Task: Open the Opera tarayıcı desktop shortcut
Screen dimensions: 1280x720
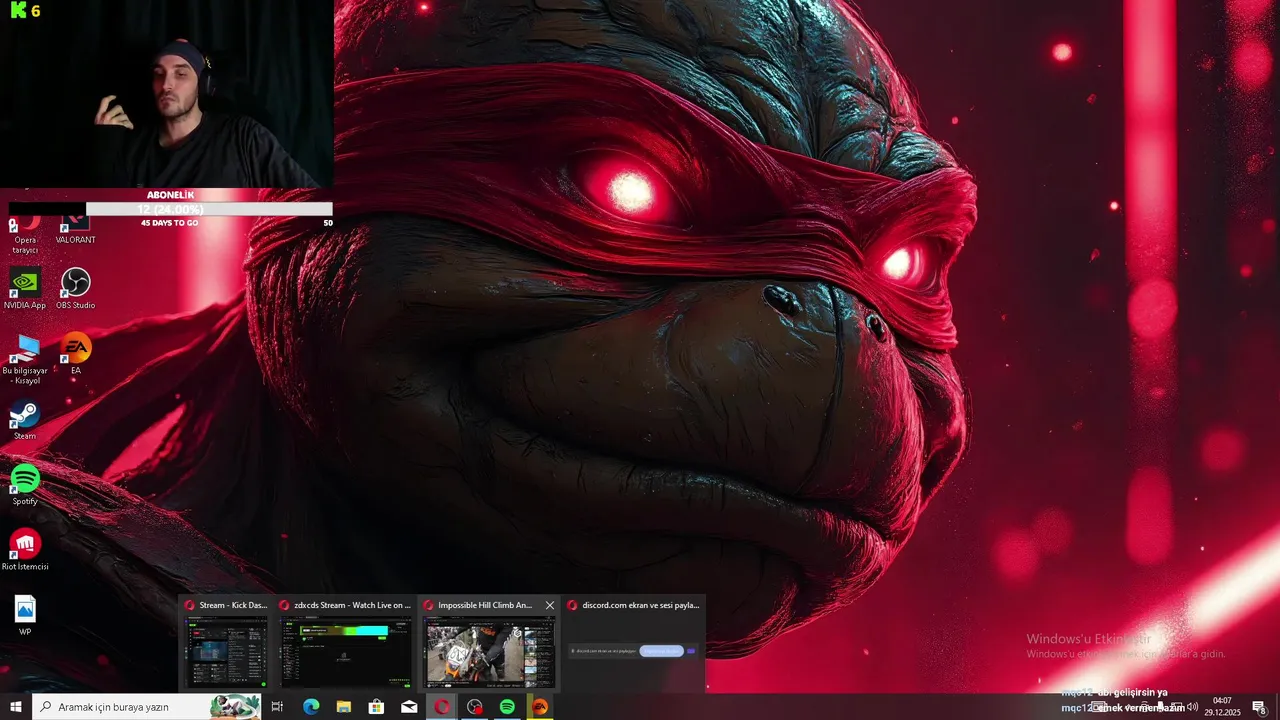Action: (25, 235)
